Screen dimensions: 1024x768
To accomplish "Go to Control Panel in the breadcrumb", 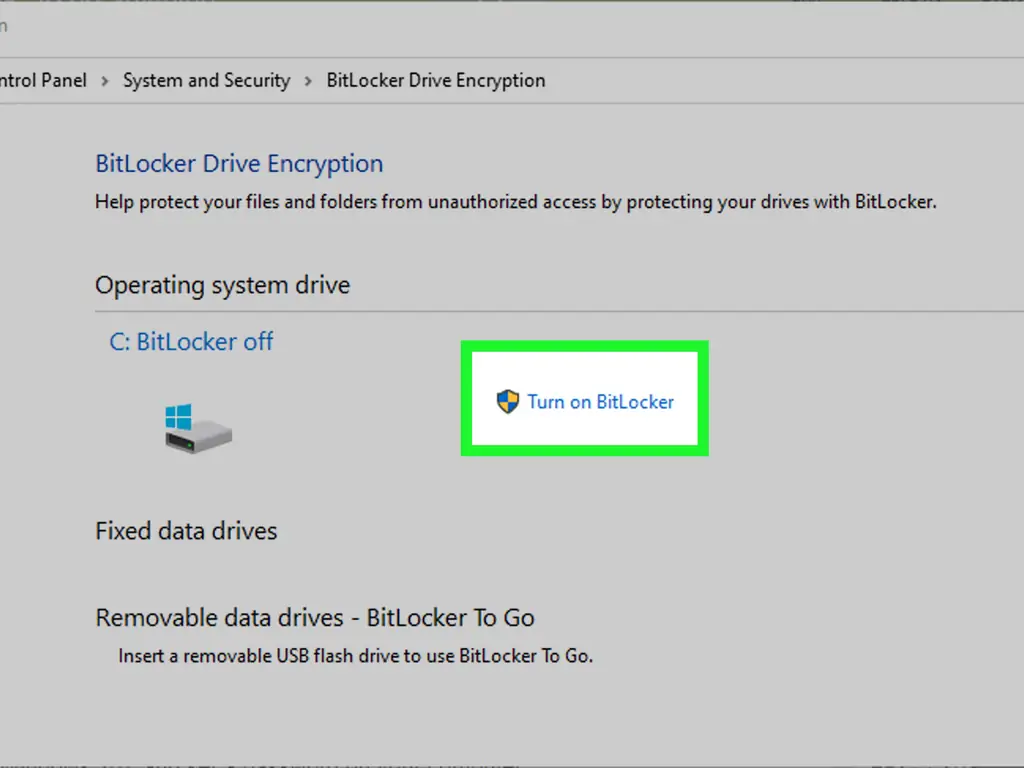I will pyautogui.click(x=43, y=81).
